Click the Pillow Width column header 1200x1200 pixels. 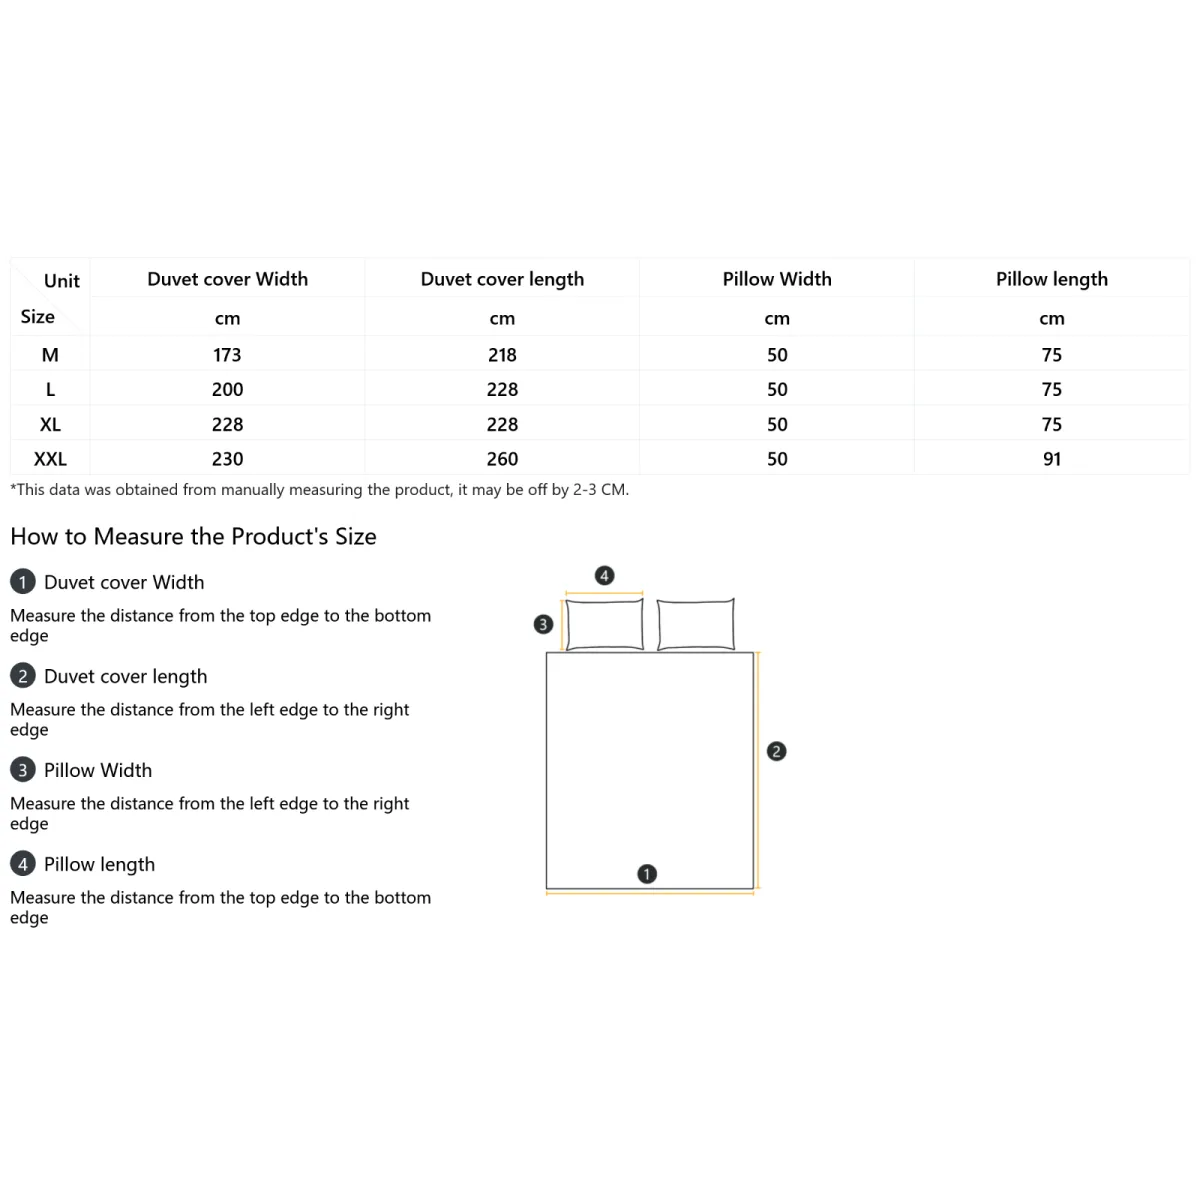(777, 279)
